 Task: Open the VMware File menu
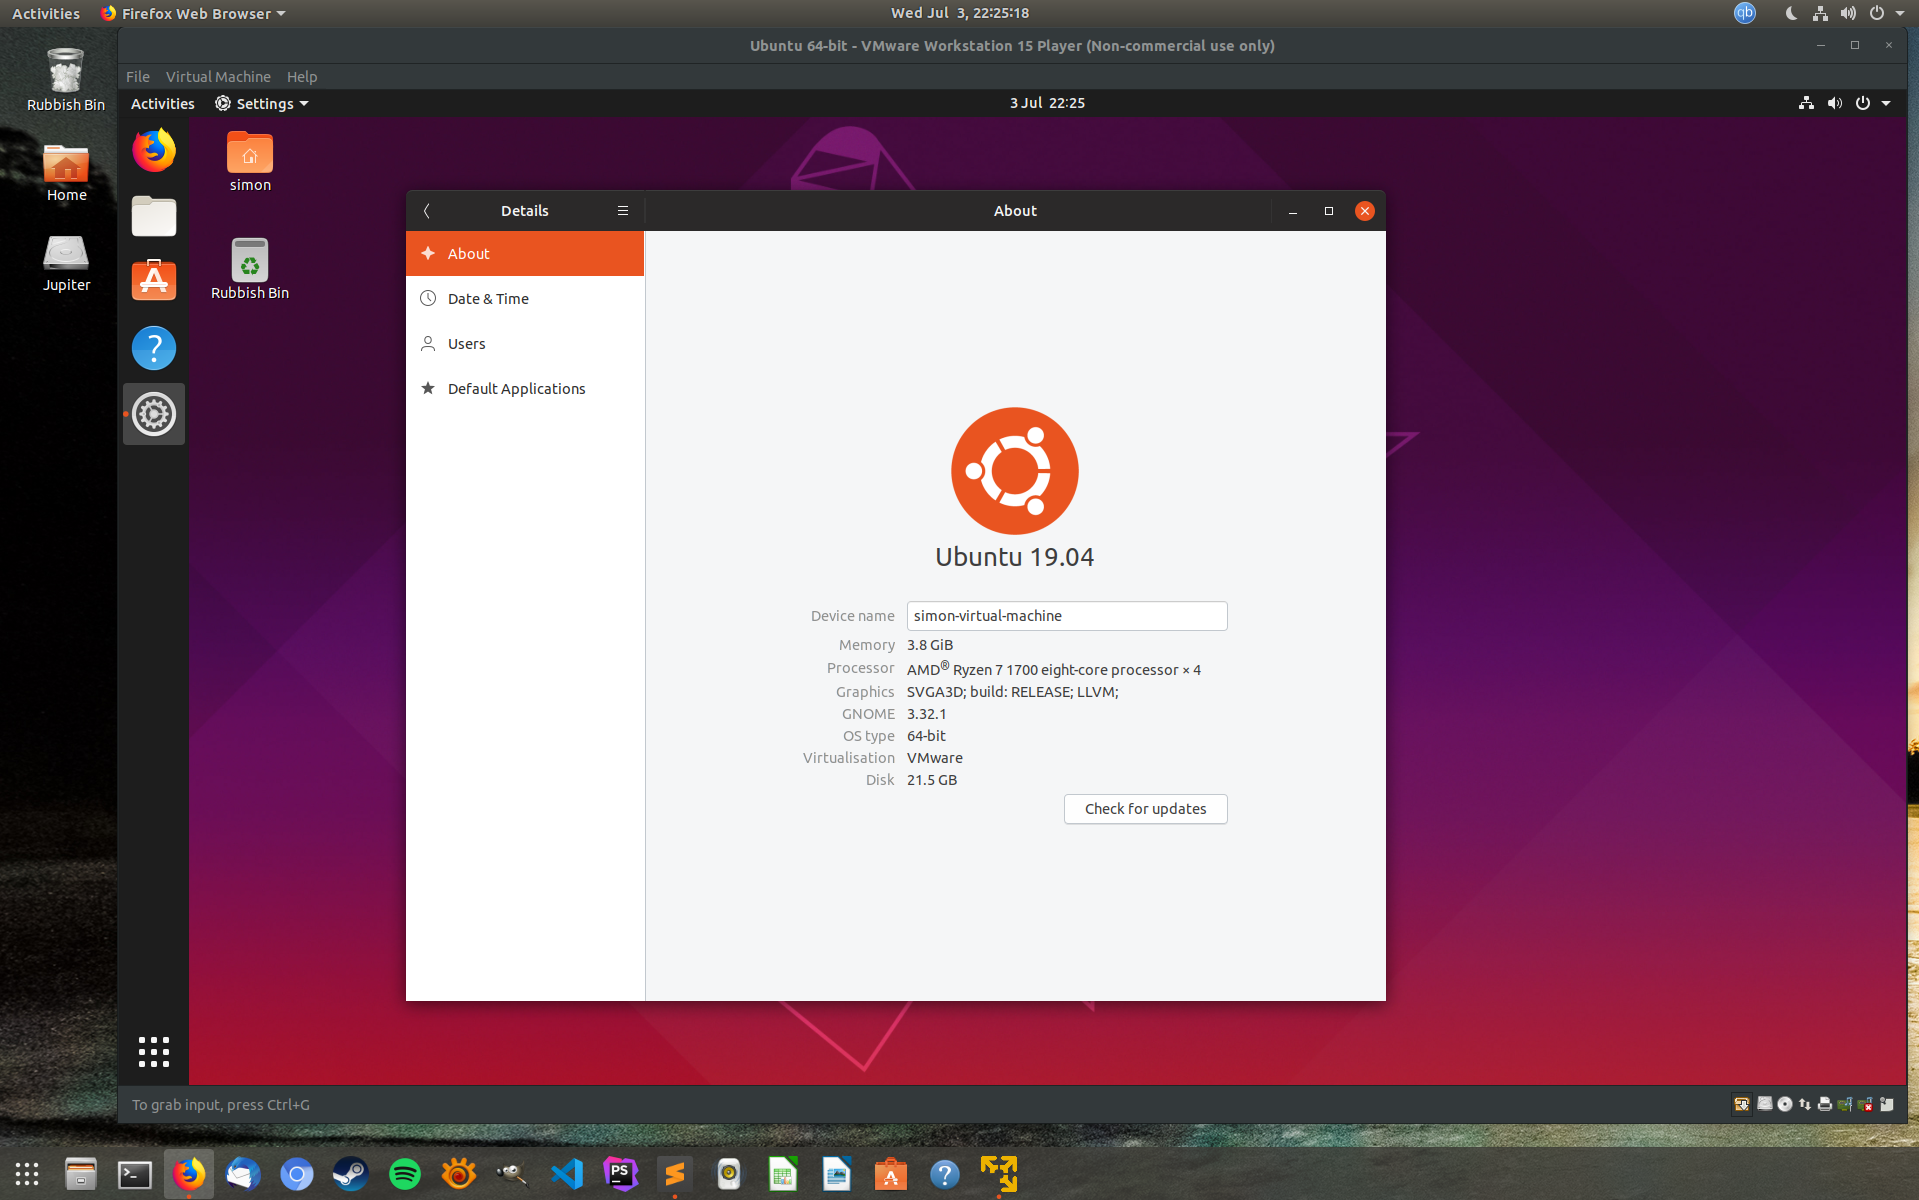click(137, 77)
